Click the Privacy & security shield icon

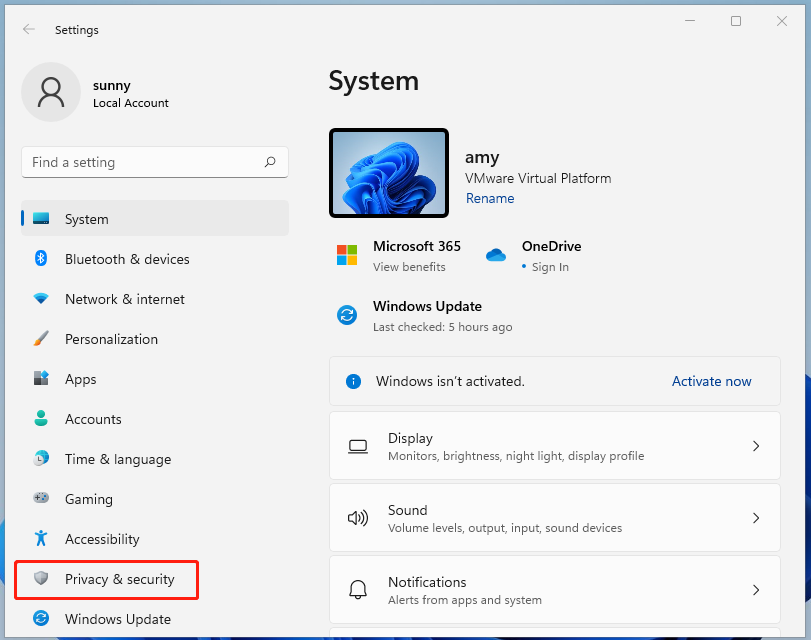point(41,578)
